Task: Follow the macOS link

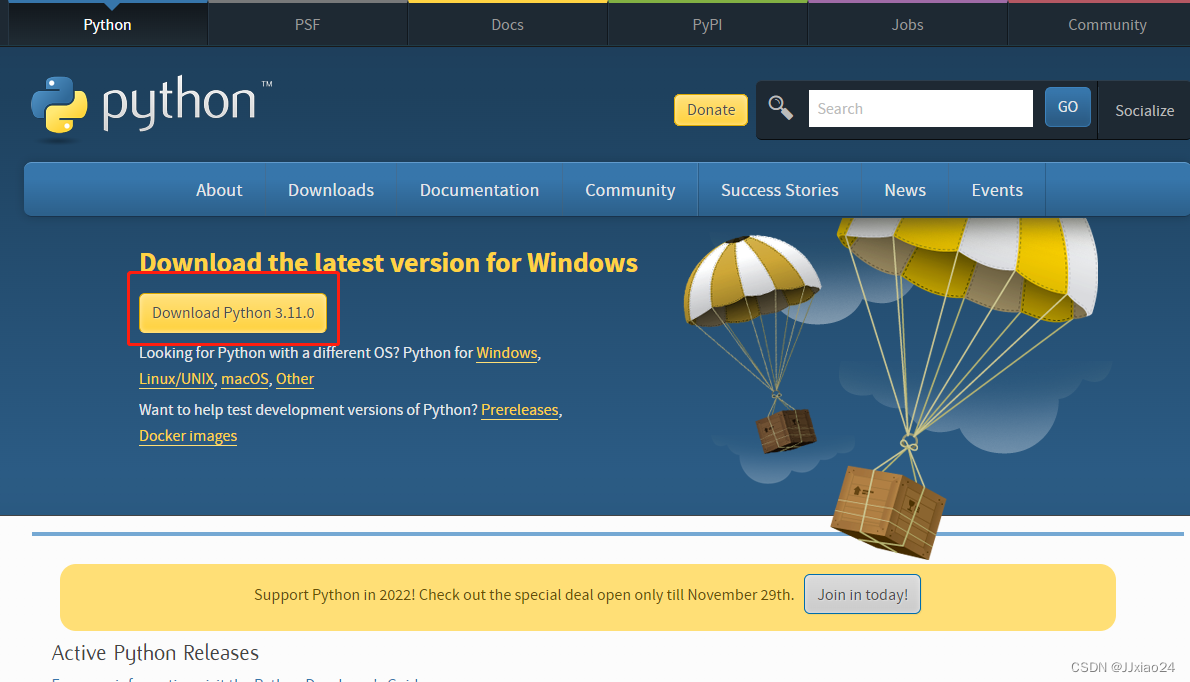Action: click(x=245, y=379)
